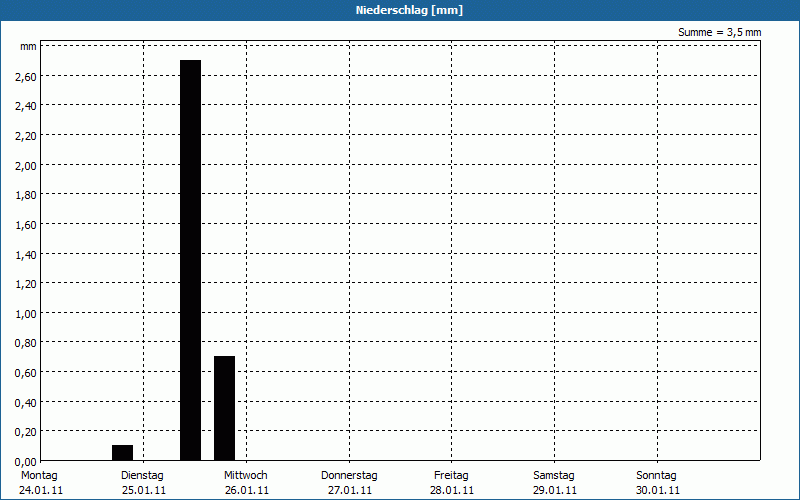The height and width of the screenshot is (500, 800).
Task: Select the small 0,10 mm bar before Dienstag
Action: point(122,453)
